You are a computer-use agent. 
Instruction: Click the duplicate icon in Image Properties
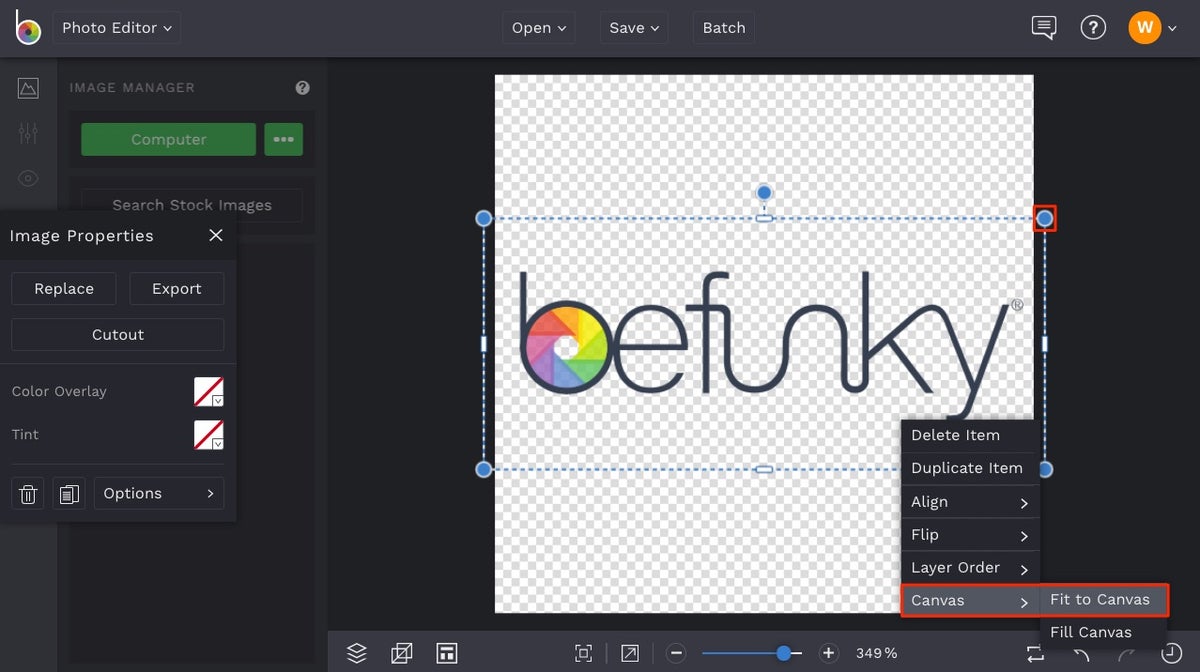(69, 493)
